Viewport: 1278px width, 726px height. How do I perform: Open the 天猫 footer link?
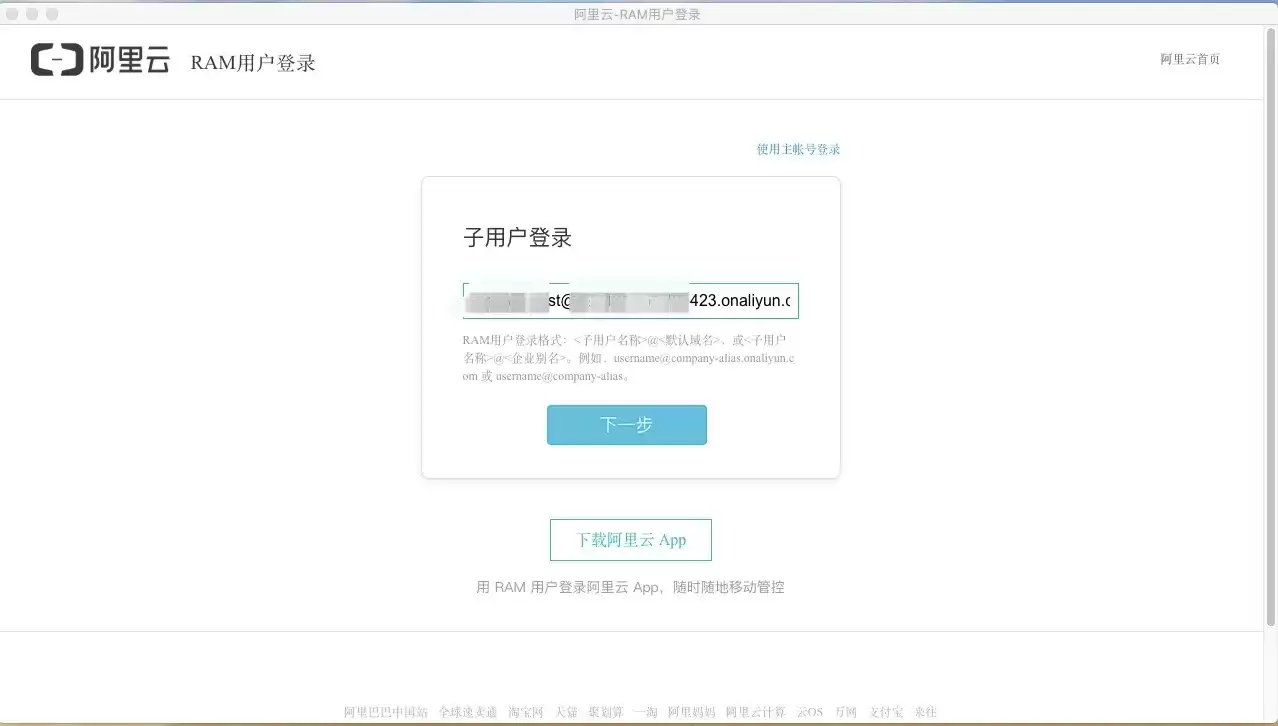point(566,712)
